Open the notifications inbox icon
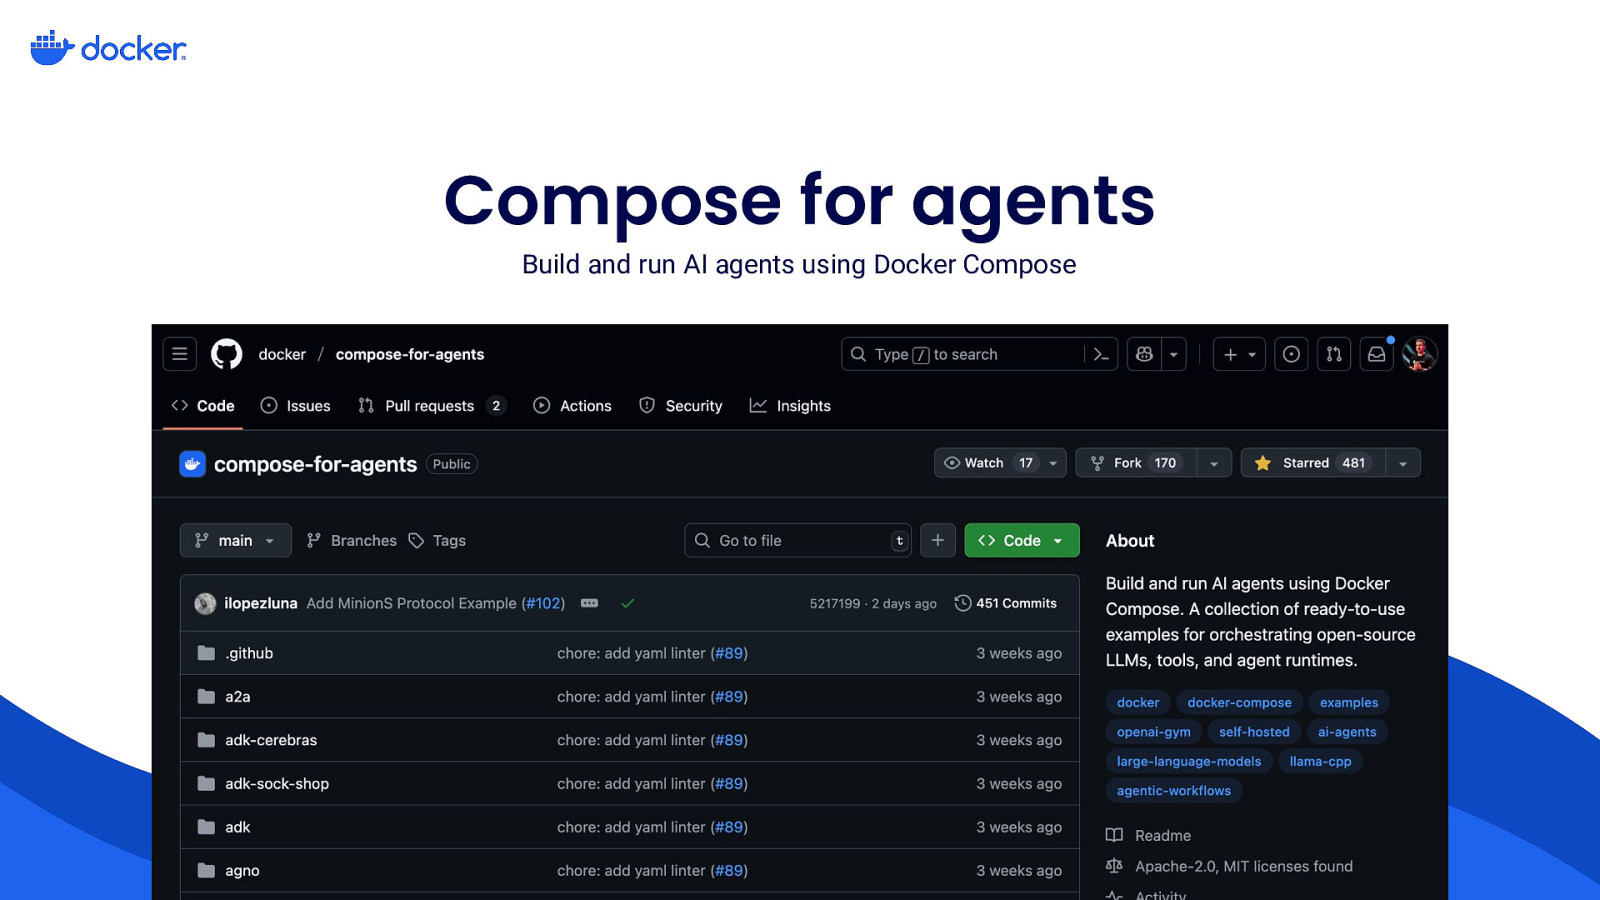Viewport: 1600px width, 900px height. click(x=1377, y=354)
